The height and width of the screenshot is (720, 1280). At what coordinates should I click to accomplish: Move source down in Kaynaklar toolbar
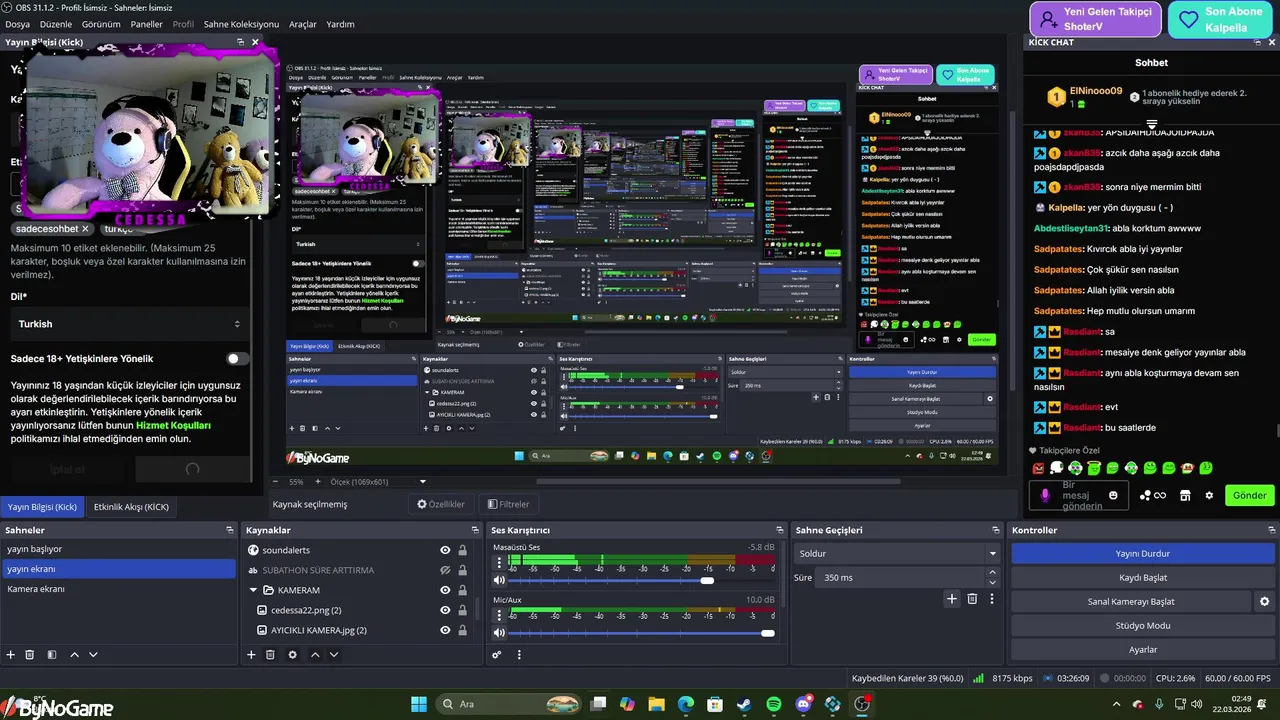334,654
